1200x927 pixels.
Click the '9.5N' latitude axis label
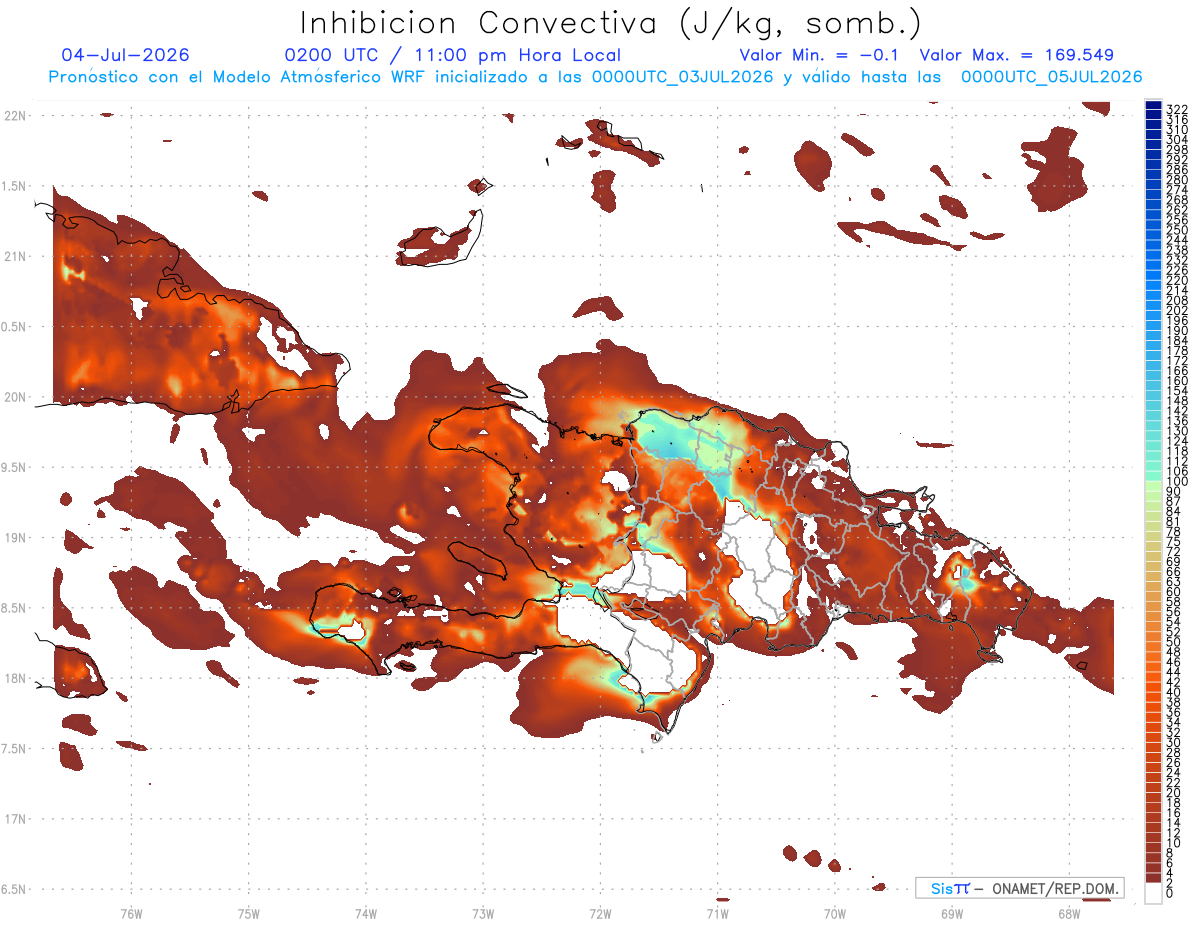(15, 468)
